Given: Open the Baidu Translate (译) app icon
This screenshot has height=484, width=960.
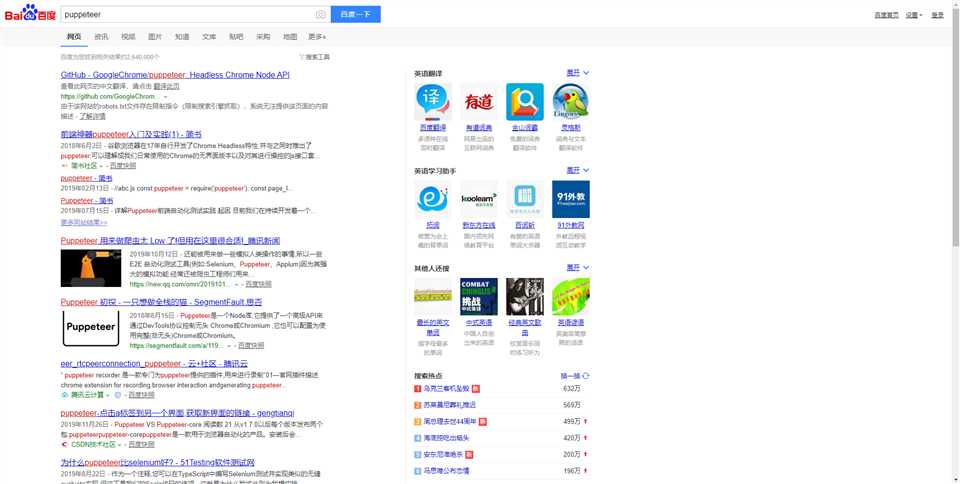Looking at the screenshot, I should click(433, 102).
